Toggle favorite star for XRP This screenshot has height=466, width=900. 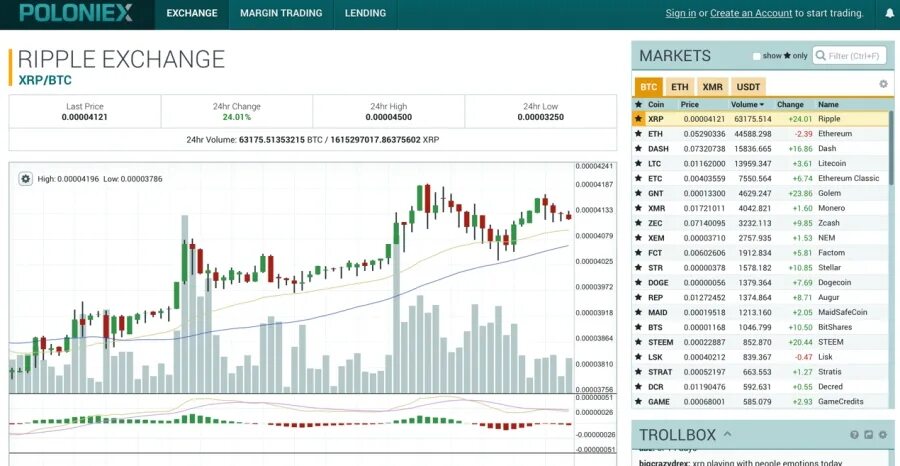638,119
